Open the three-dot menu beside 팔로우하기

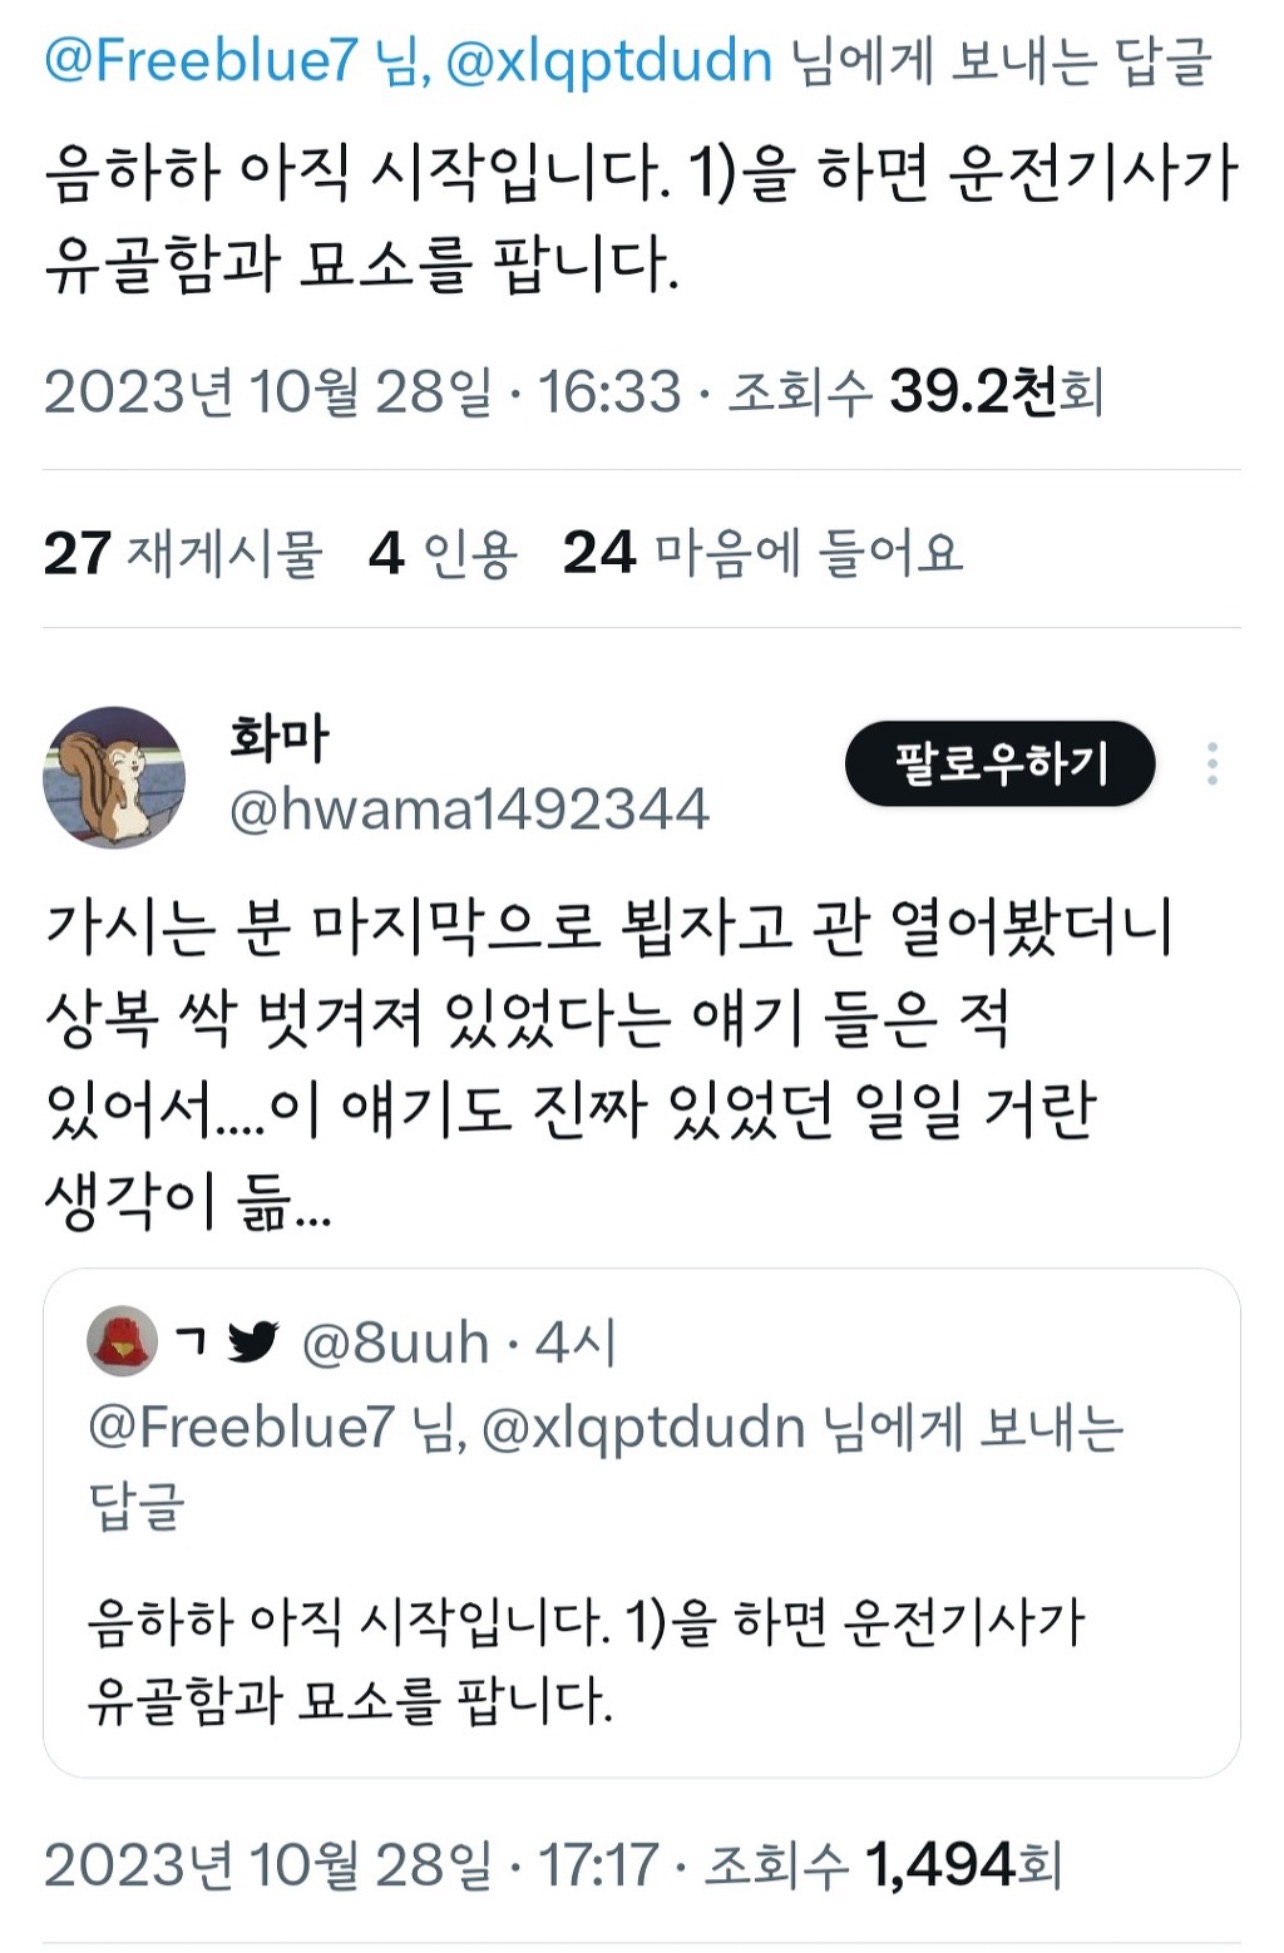click(1212, 764)
